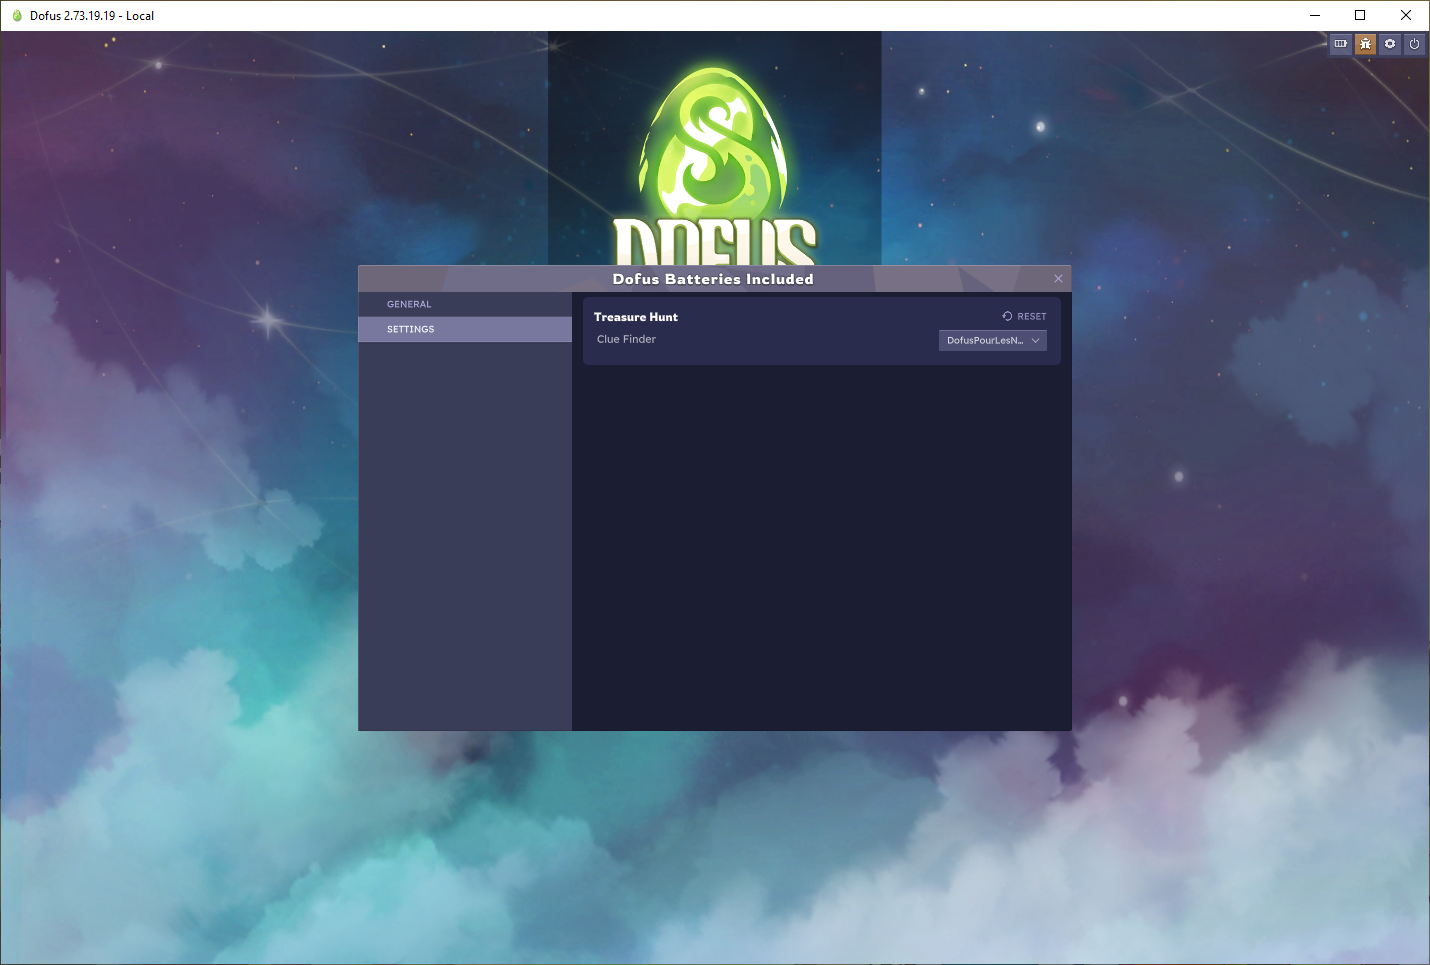The image size is (1430, 965).
Task: Close the Dofus application window
Action: click(1406, 15)
